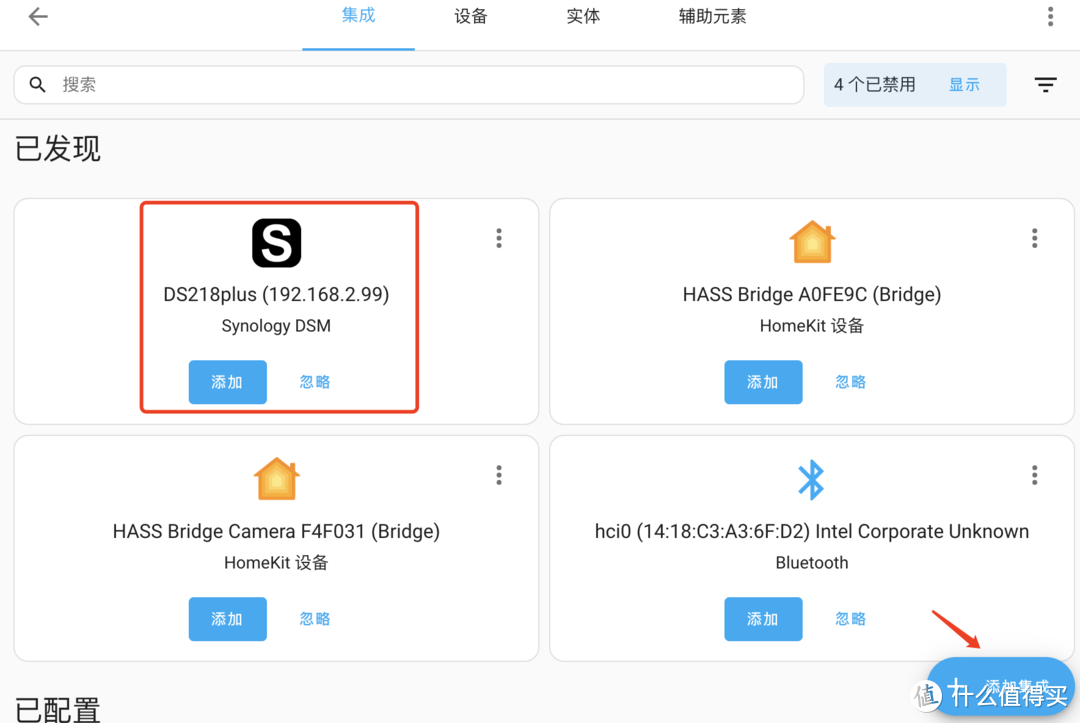1080x723 pixels.
Task: Click the HomeKit icon on HASS Bridge Camera card
Action: tap(276, 478)
